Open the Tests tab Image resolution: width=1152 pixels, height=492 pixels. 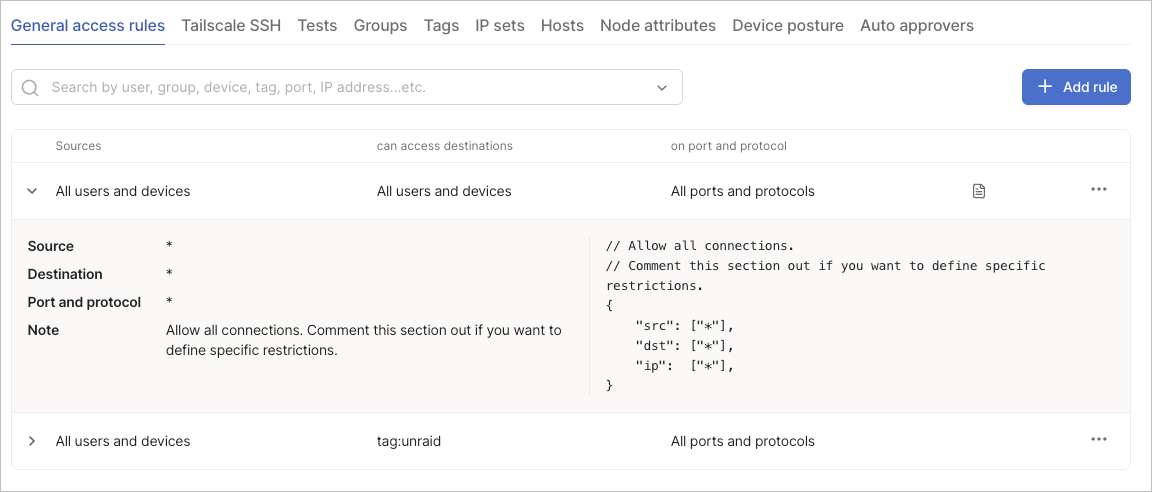(x=317, y=26)
